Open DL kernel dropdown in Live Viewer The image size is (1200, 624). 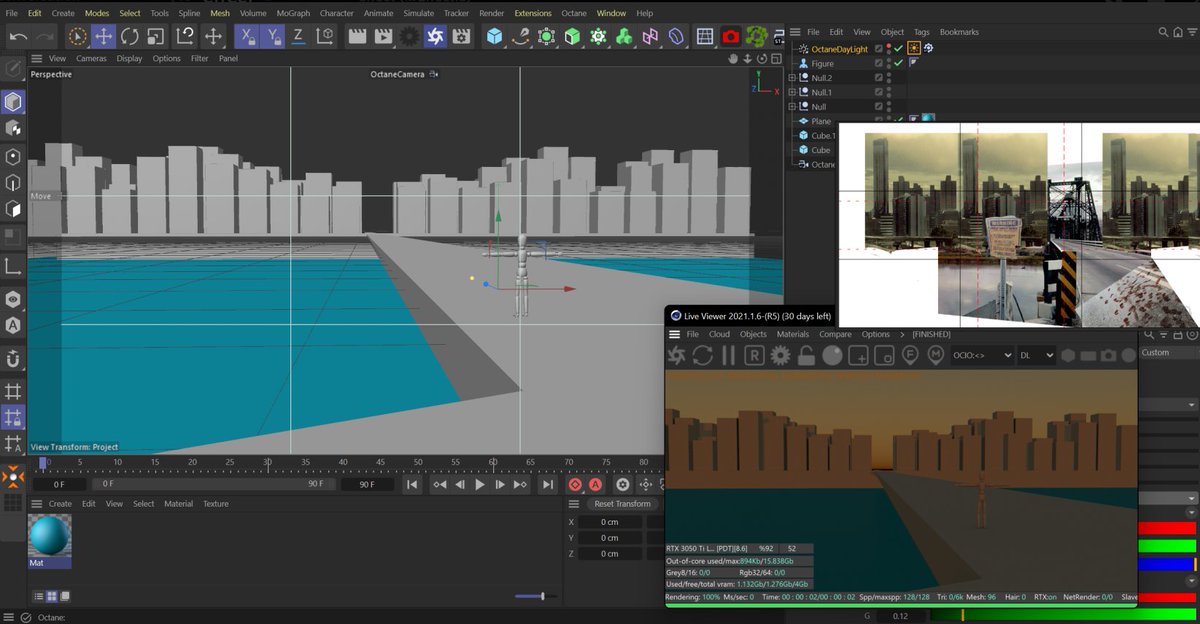[x=1036, y=355]
